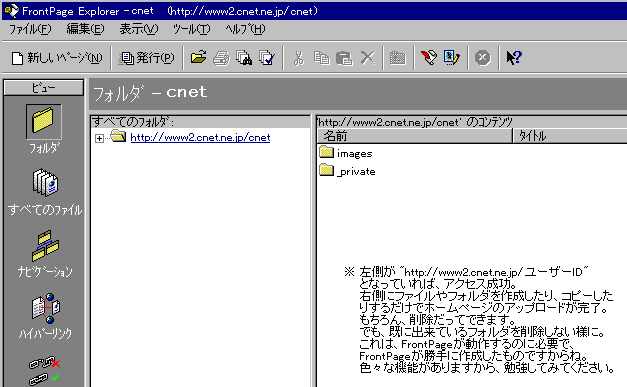Click the FrontPage Explorer title bar icon
Image resolution: width=627 pixels, height=387 pixels.
coord(11,11)
